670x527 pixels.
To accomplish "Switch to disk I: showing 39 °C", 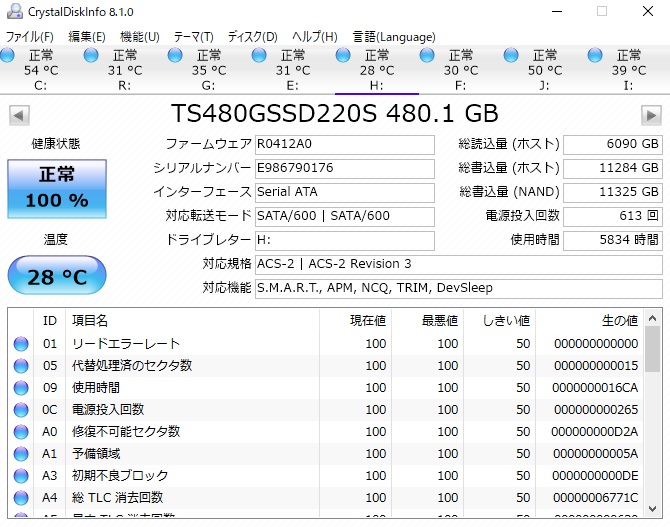I will [x=628, y=70].
